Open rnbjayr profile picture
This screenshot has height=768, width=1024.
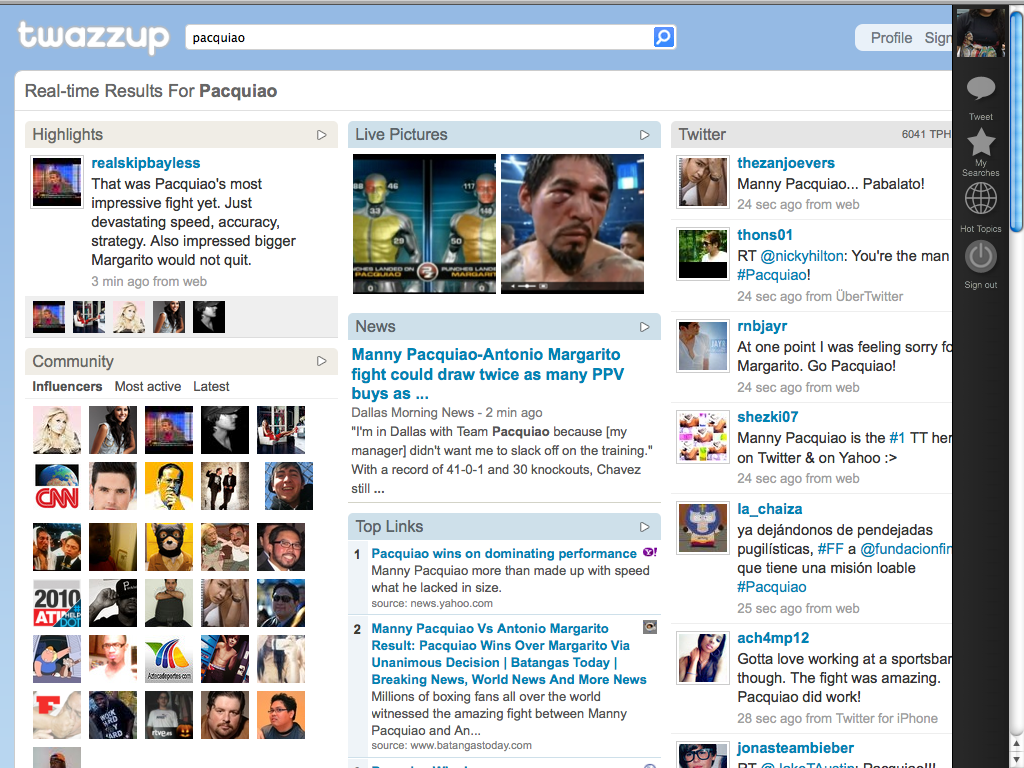(x=703, y=346)
